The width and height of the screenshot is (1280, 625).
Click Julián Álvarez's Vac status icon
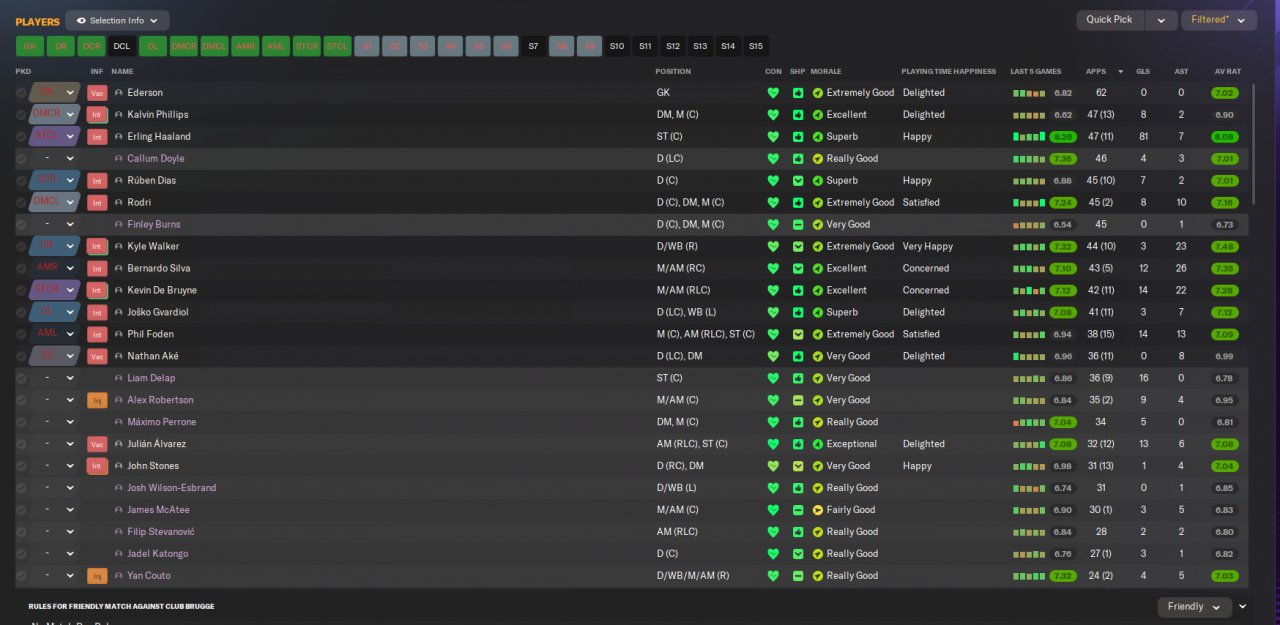pyautogui.click(x=97, y=444)
